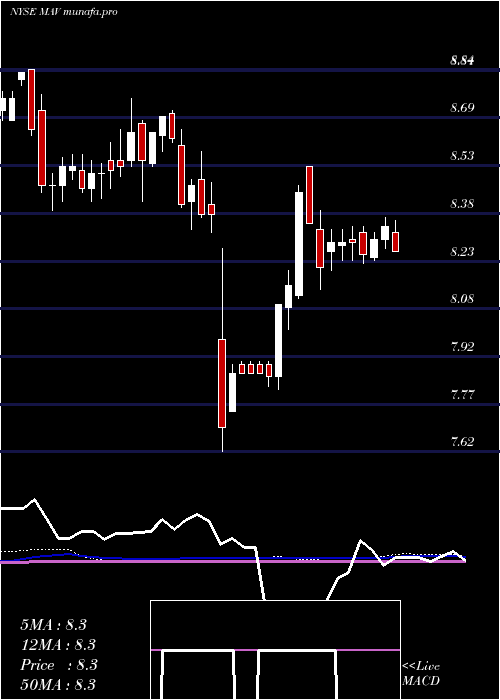Select the 8.08 price axis label

click(462, 299)
